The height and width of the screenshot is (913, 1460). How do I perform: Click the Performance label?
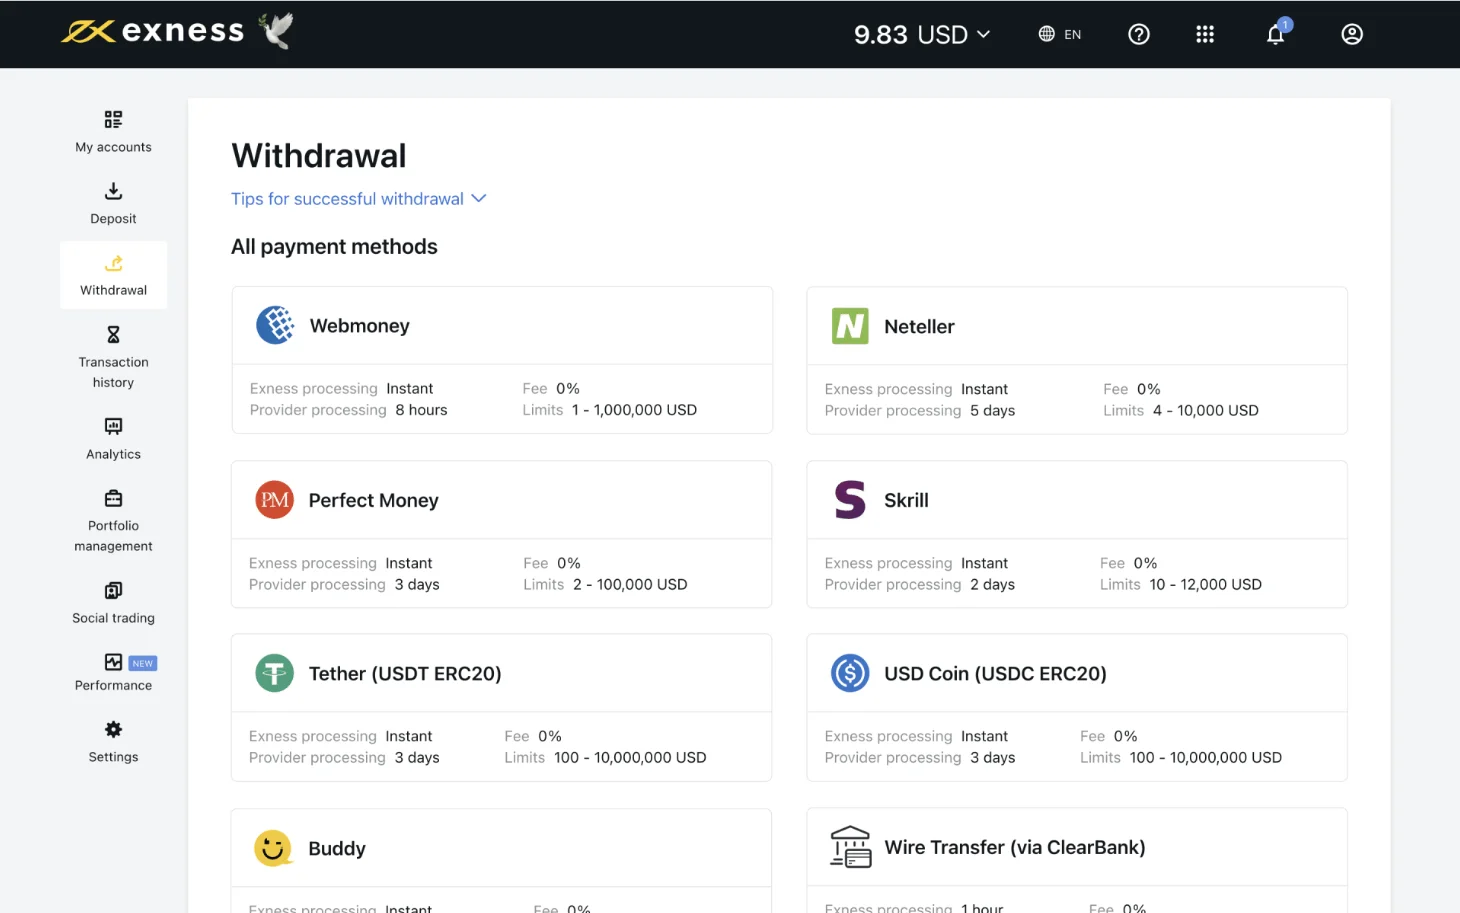tap(113, 685)
